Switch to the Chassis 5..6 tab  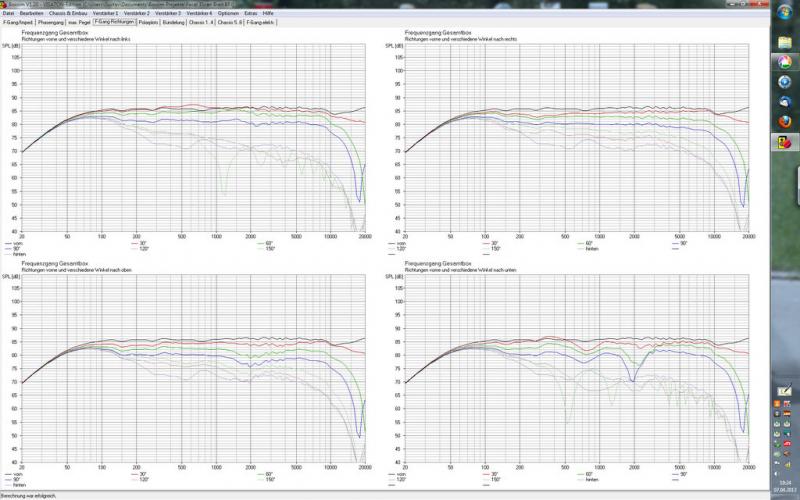click(230, 22)
